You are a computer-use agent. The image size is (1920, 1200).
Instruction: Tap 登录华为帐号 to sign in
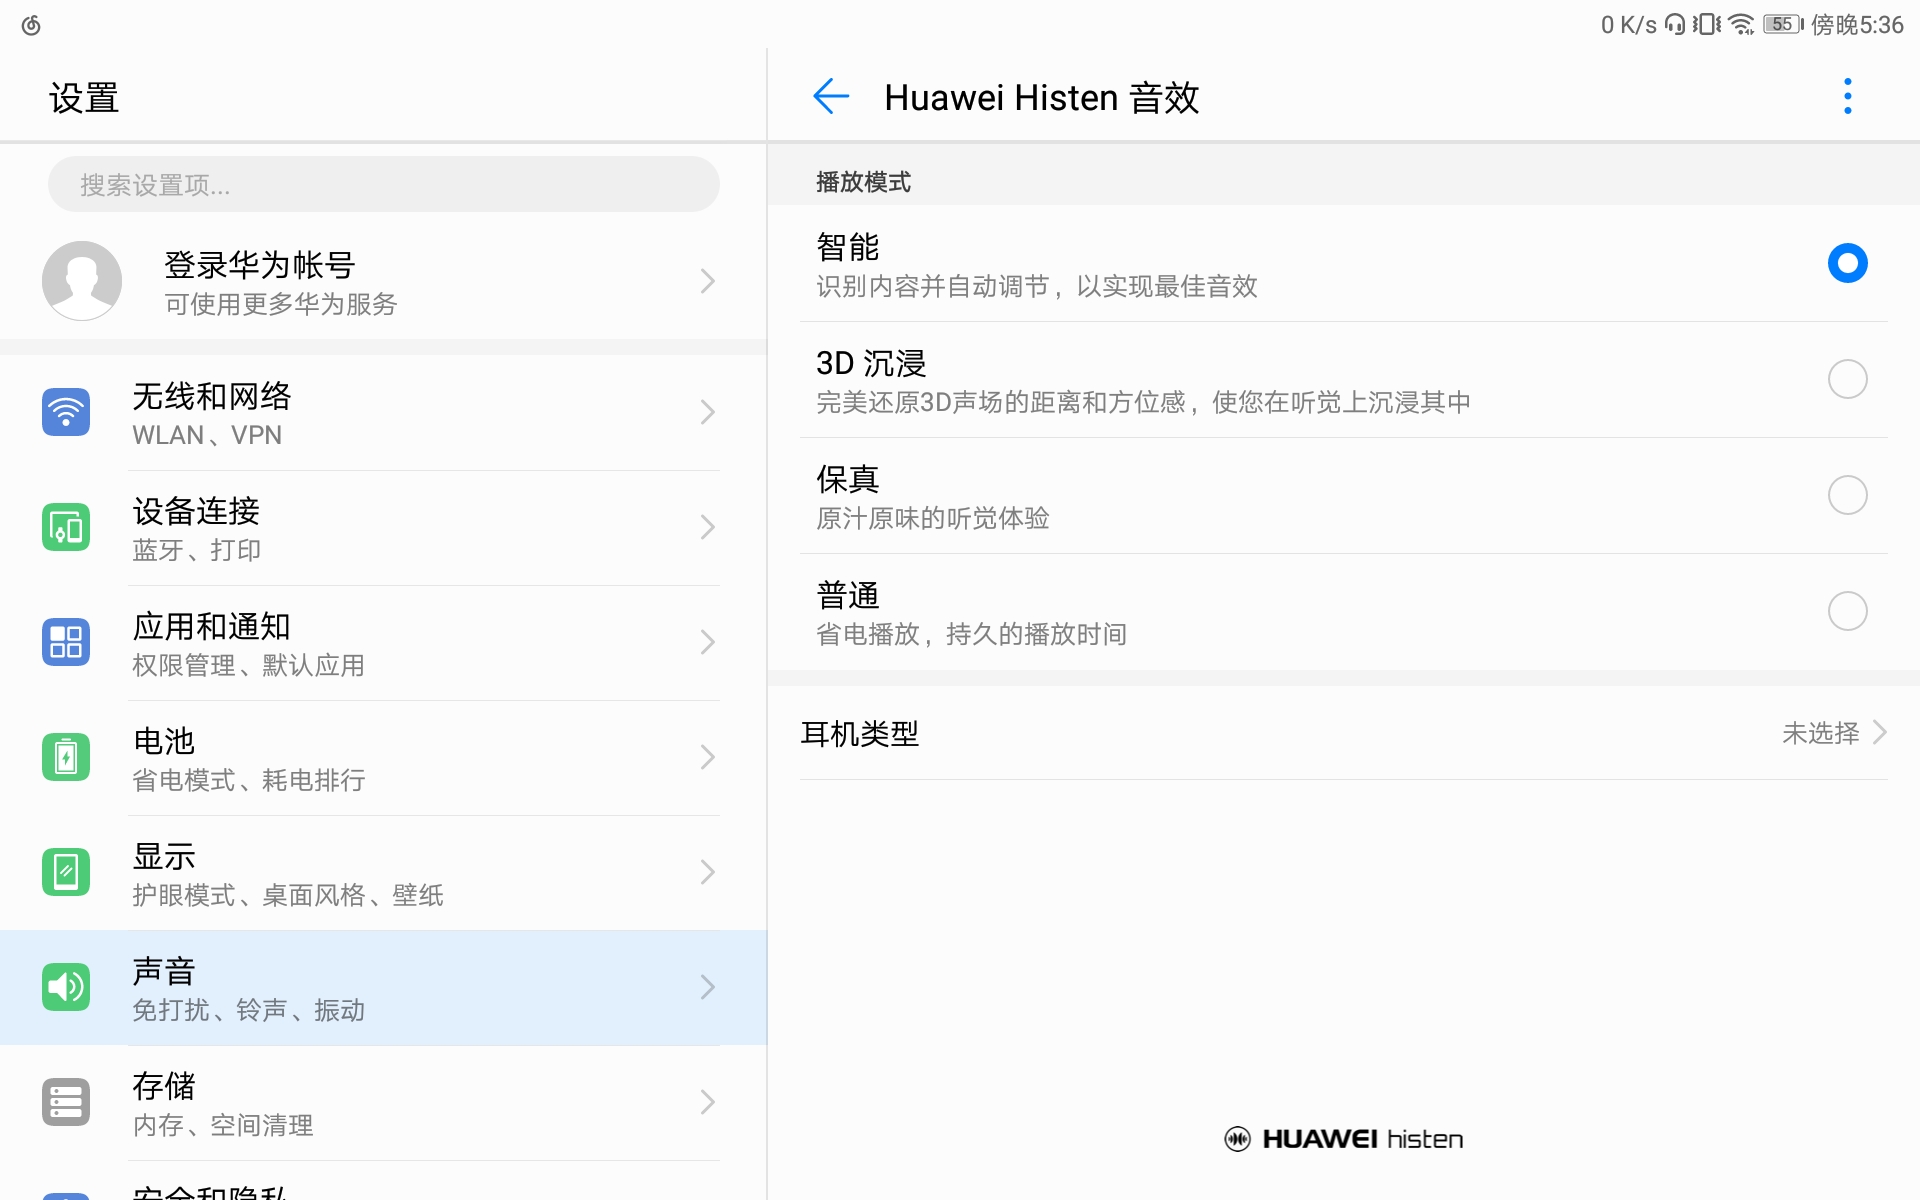(383, 281)
